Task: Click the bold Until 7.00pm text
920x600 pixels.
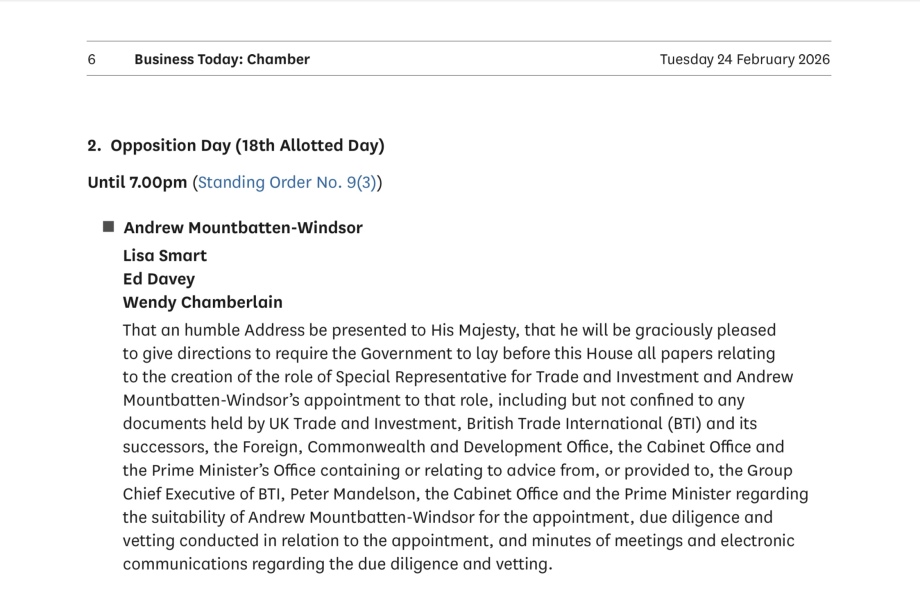Action: coord(137,182)
